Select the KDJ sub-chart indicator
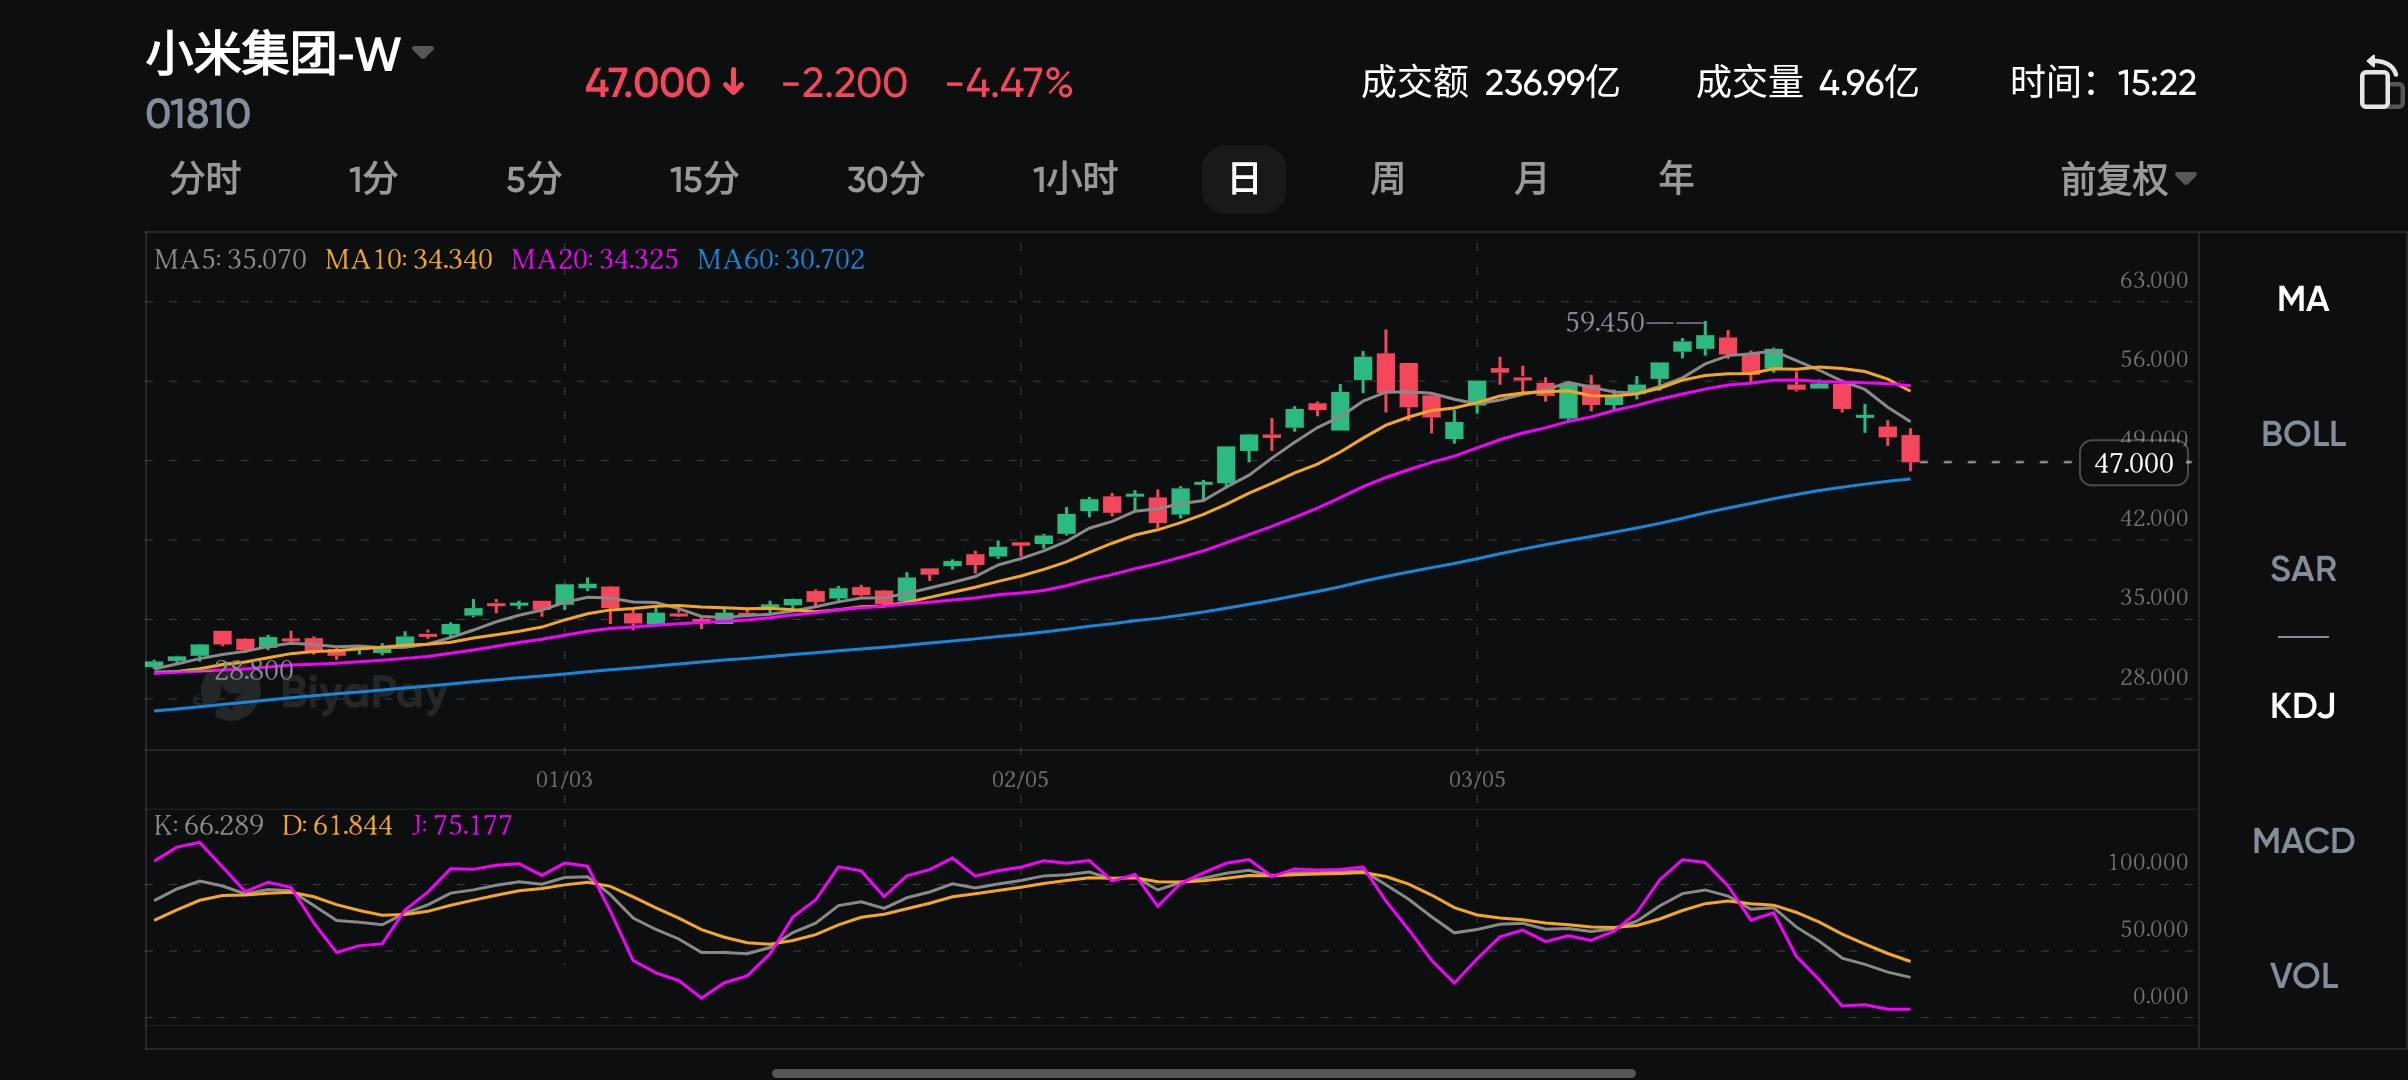Screen dimensions: 2408x1080 (x=2303, y=706)
